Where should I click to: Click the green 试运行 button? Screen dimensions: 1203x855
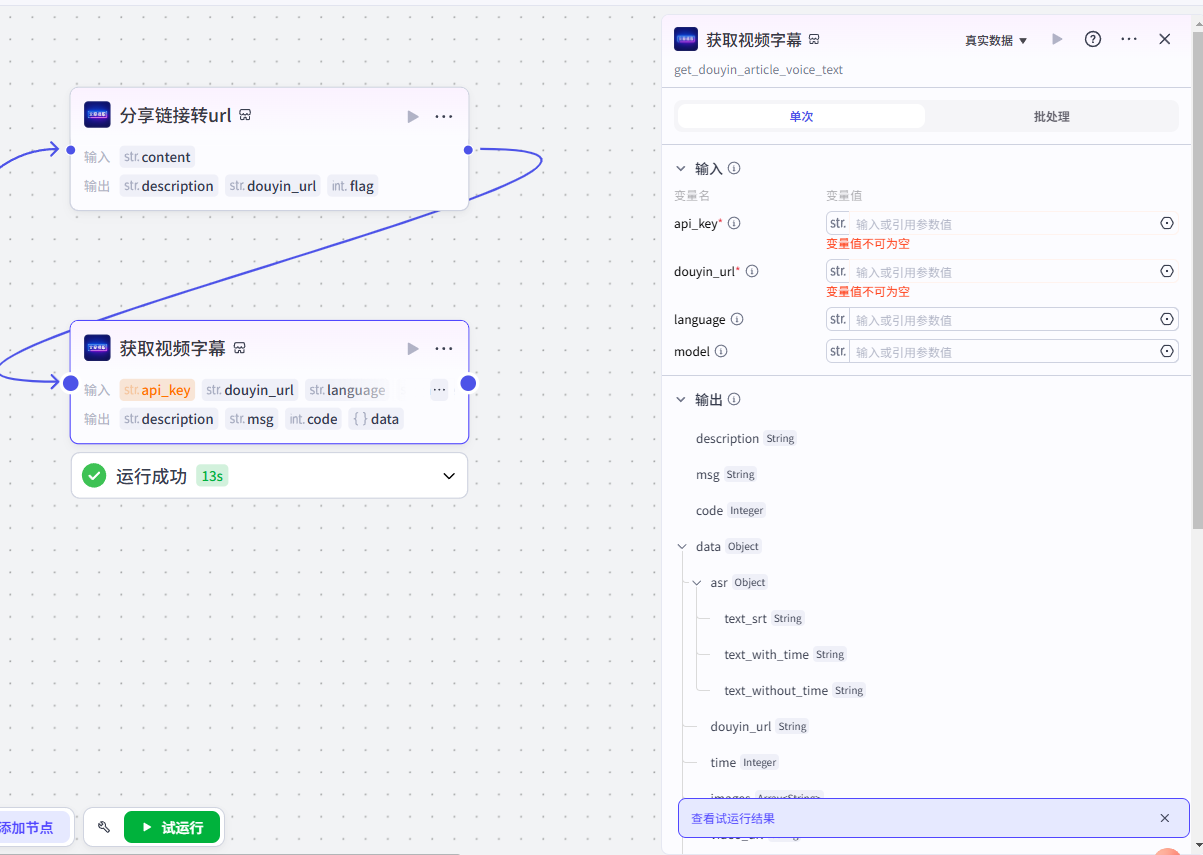click(x=172, y=827)
